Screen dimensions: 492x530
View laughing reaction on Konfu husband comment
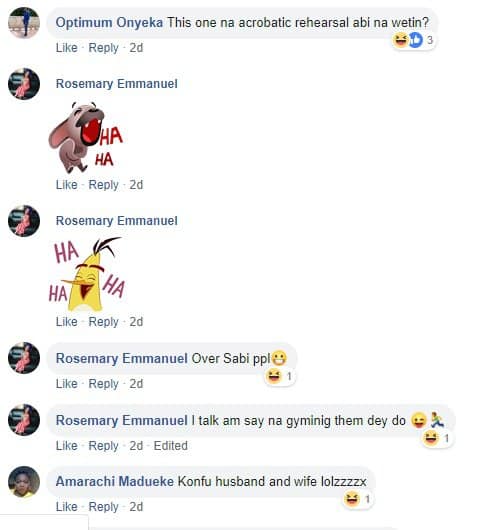pos(358,499)
